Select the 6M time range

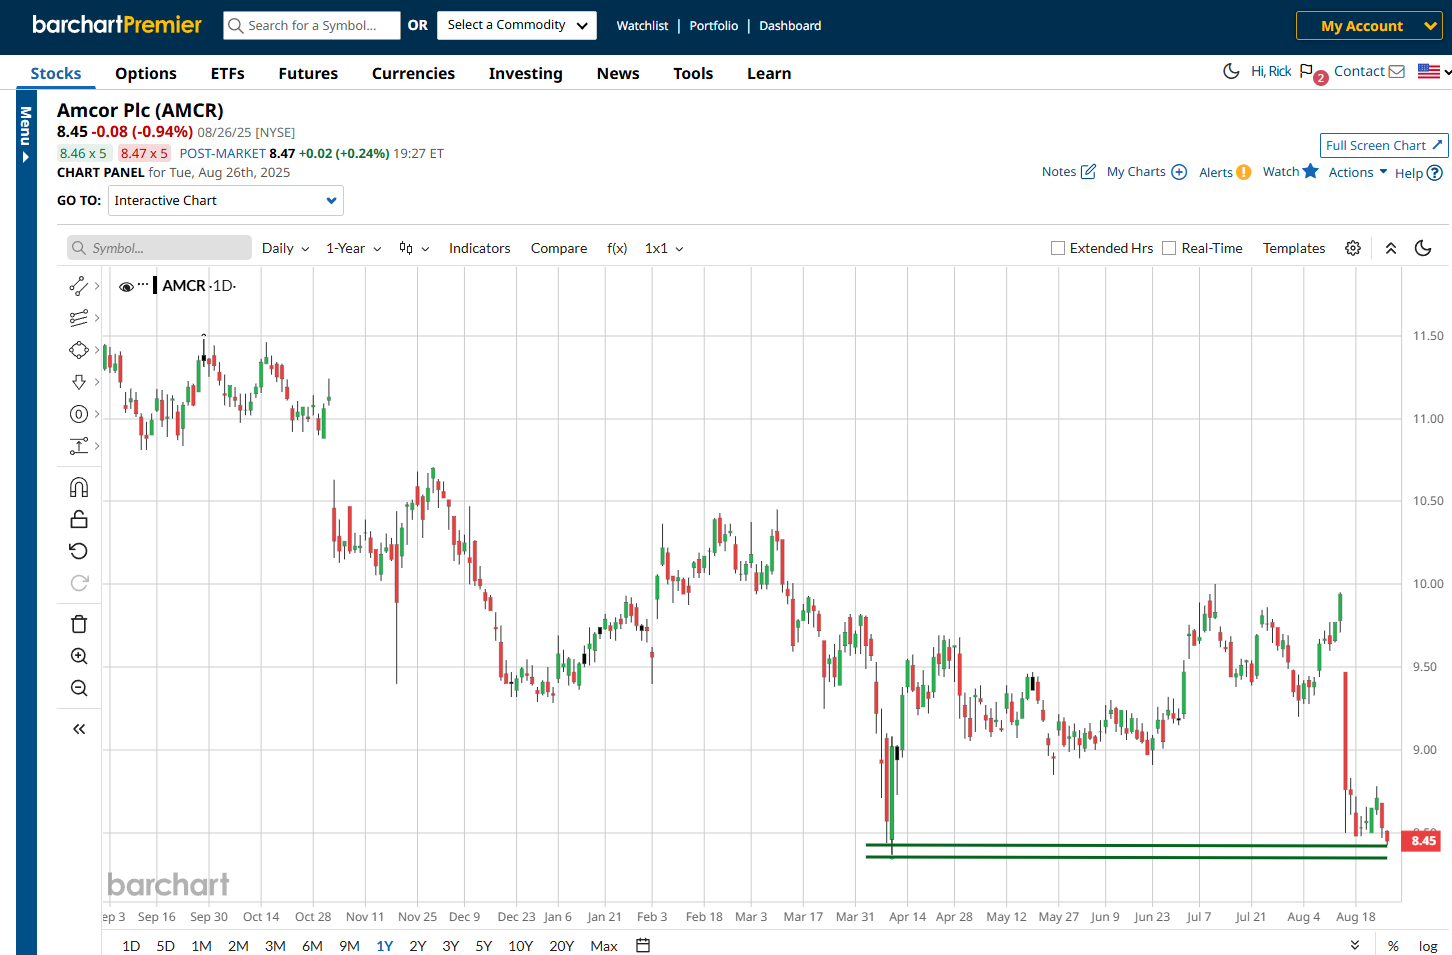tap(312, 946)
